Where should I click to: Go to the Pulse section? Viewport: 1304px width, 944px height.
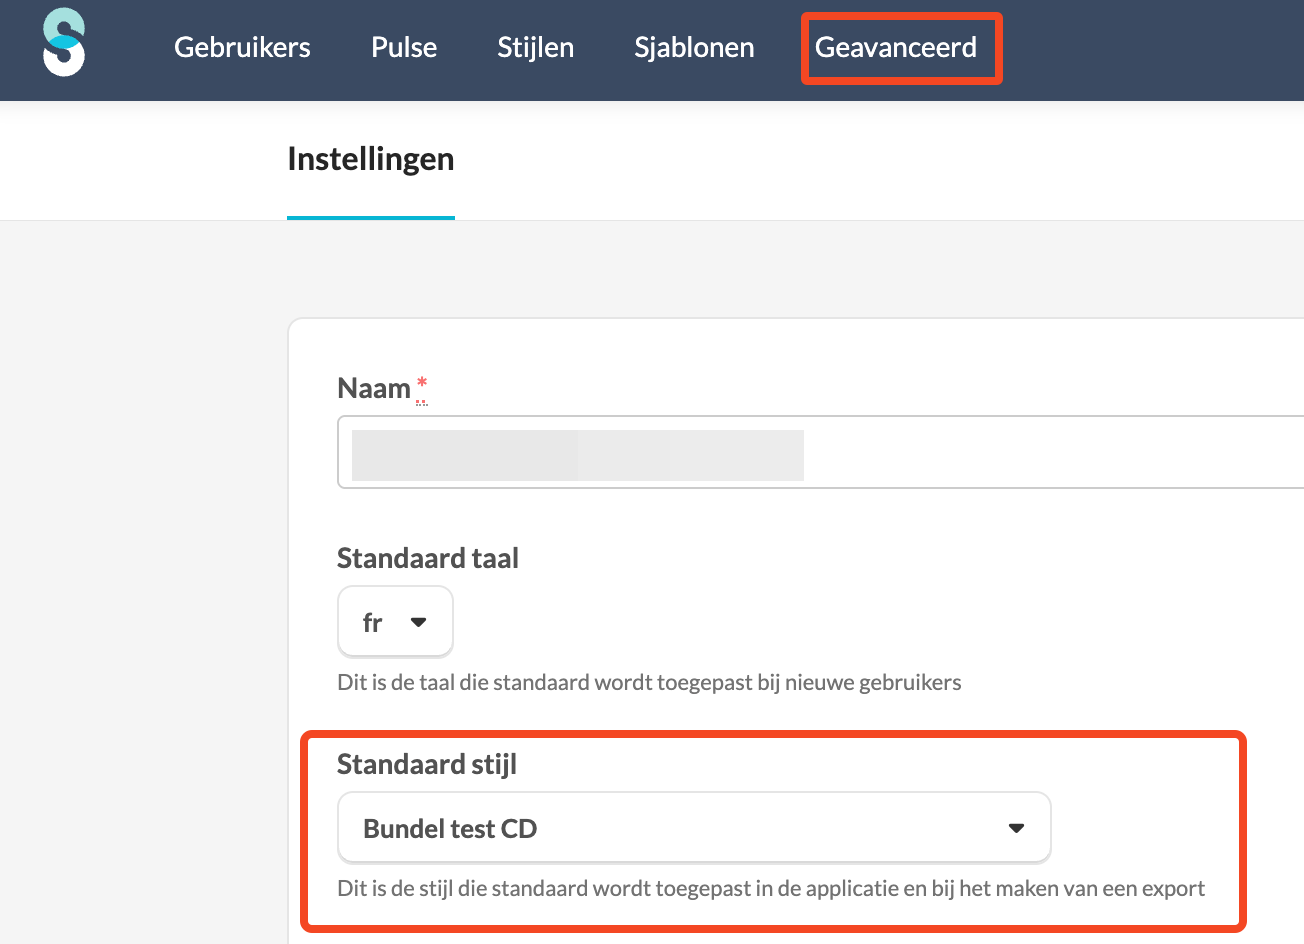coord(404,47)
